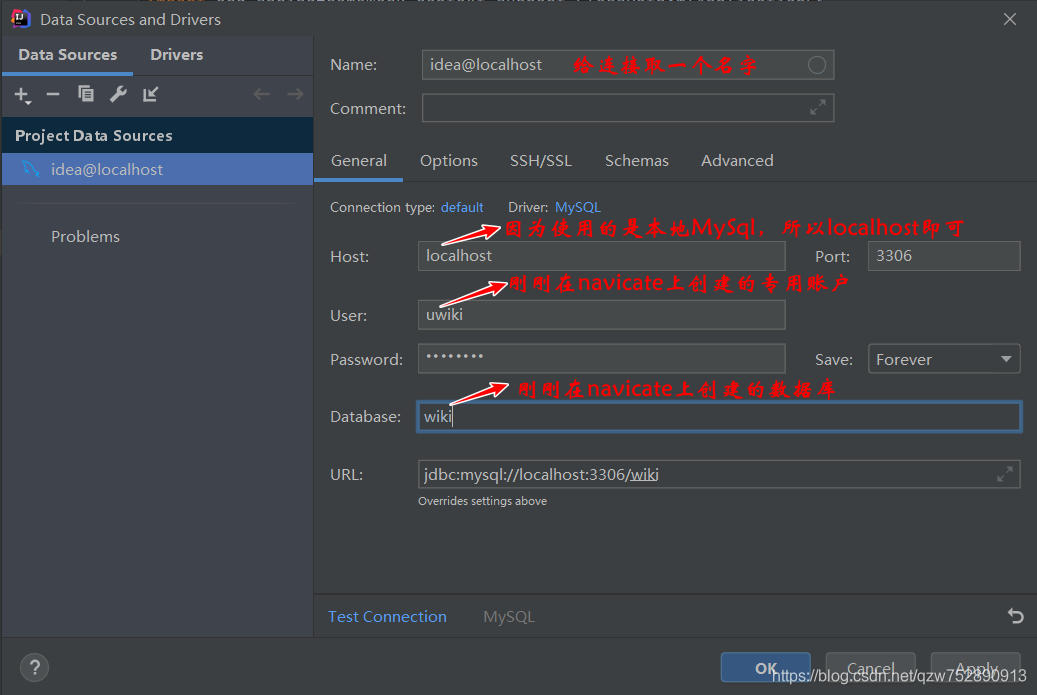Expand the URL field editor
This screenshot has height=695, width=1037.
click(1005, 474)
